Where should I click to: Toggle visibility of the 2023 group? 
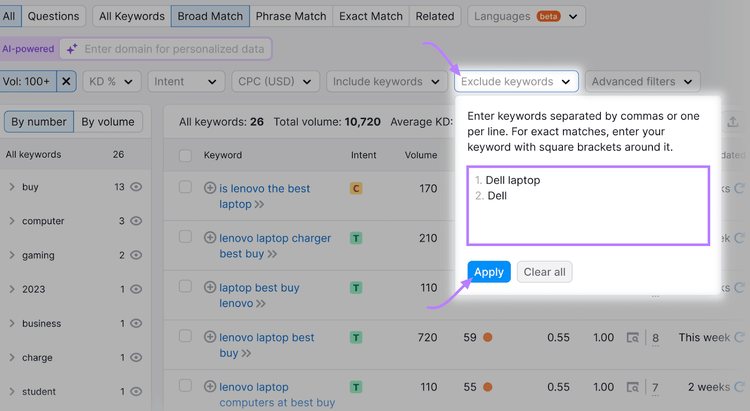click(136, 289)
